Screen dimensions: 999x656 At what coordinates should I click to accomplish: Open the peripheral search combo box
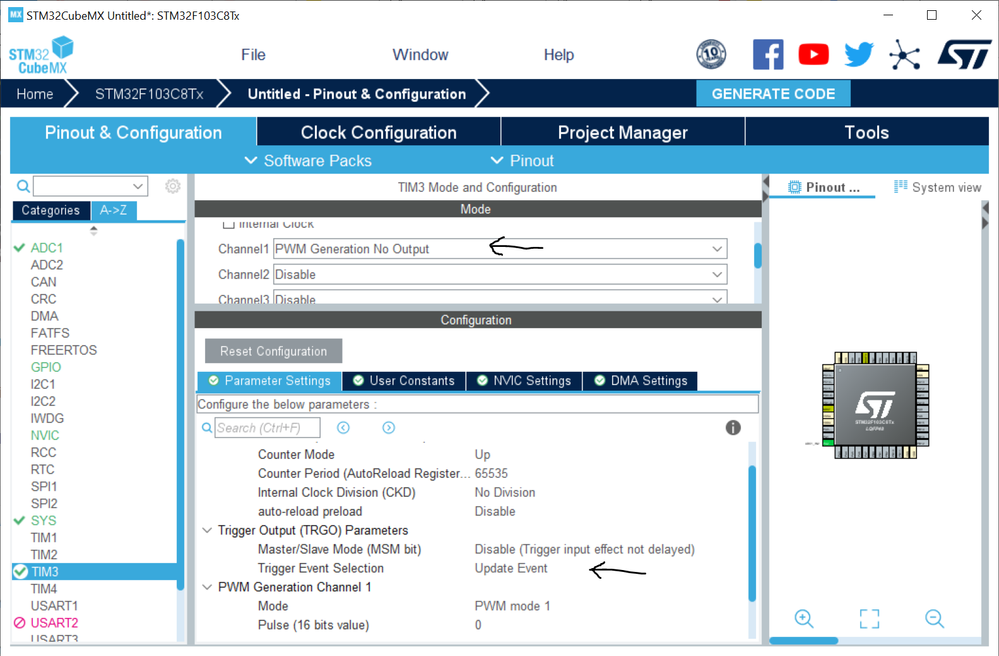(90, 186)
